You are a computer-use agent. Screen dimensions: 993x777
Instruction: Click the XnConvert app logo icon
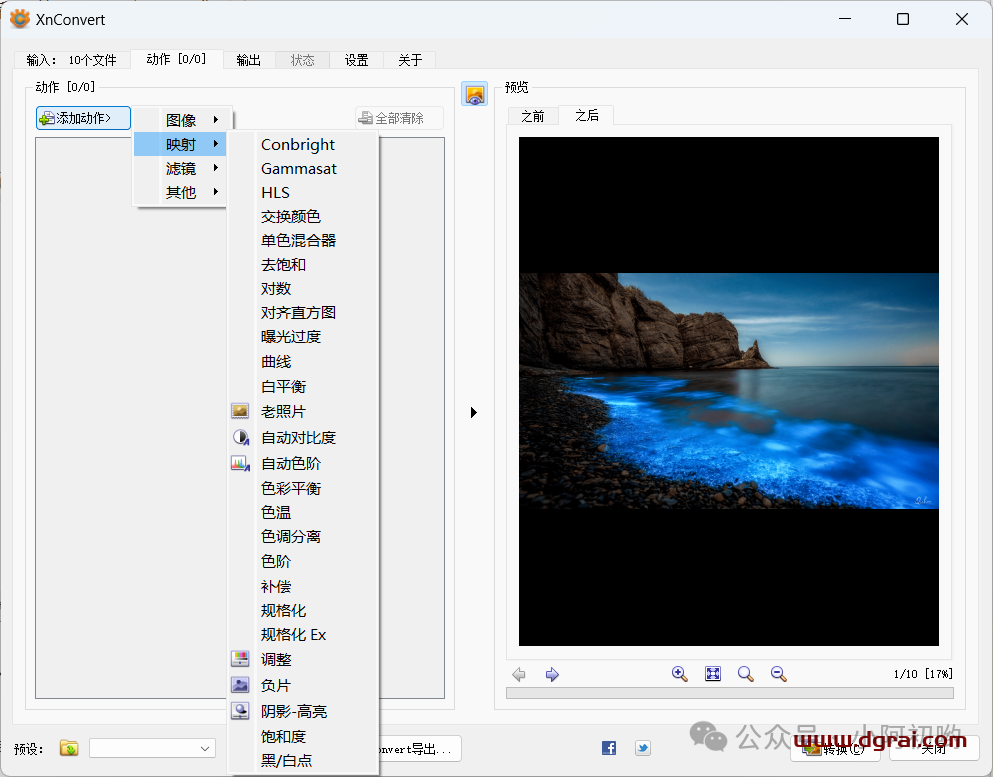click(x=20, y=19)
